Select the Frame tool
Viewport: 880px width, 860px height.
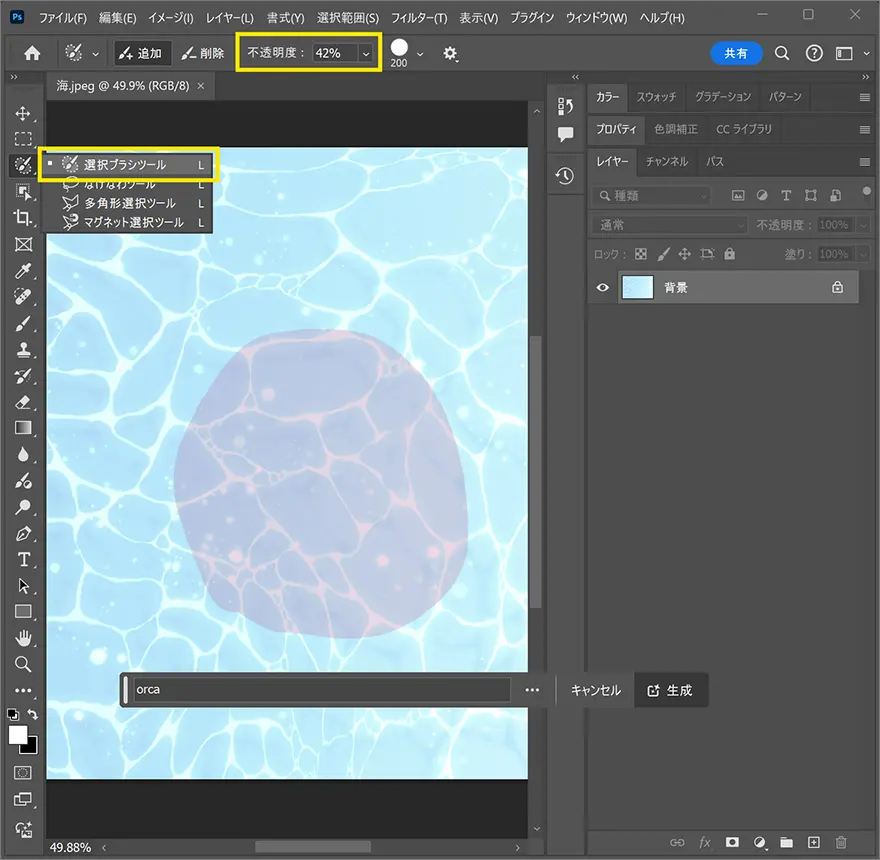22,244
